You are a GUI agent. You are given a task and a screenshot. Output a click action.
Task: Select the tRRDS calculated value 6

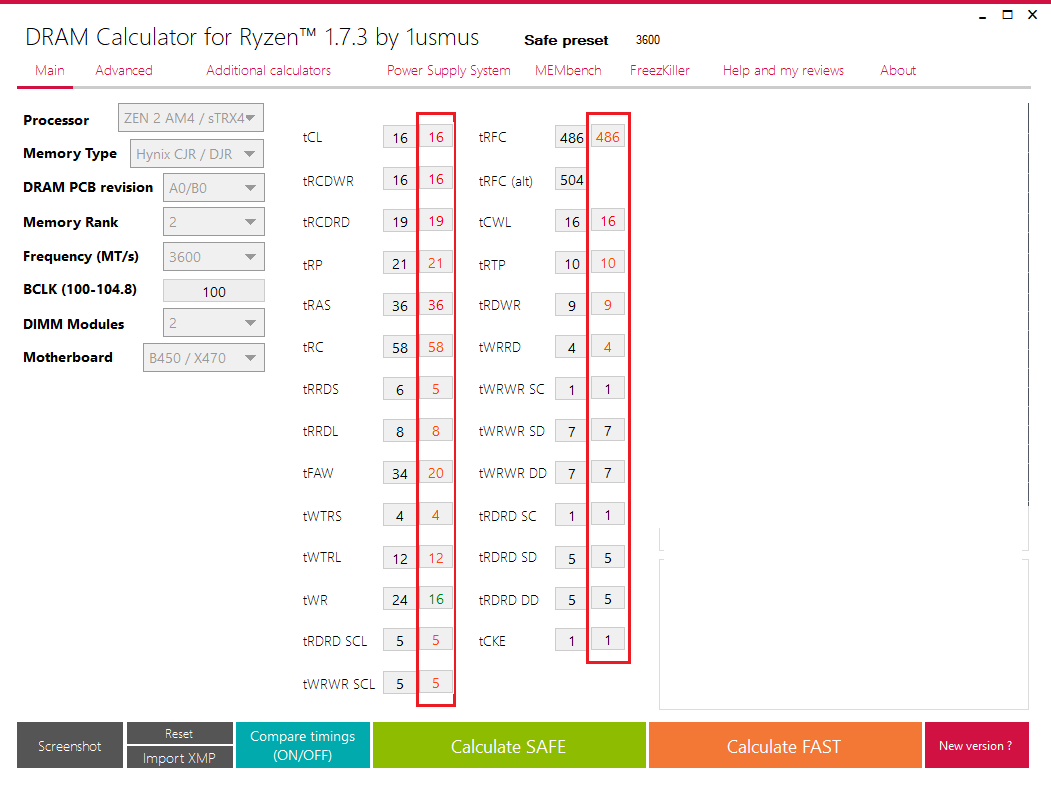(x=400, y=390)
